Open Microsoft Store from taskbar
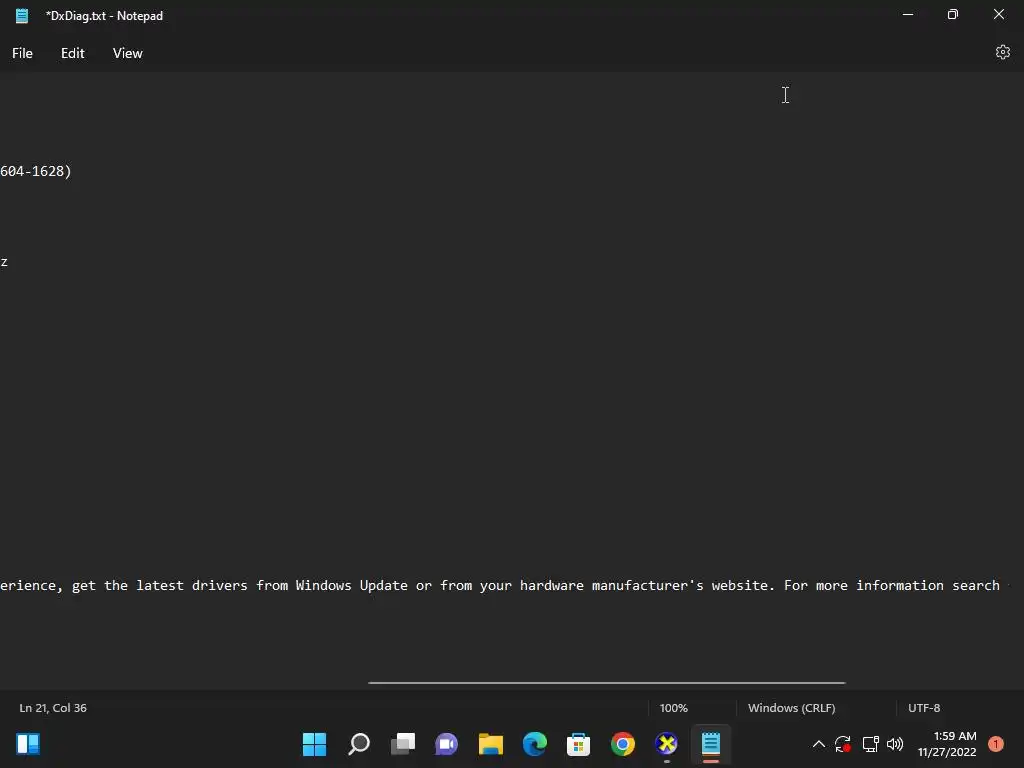The height and width of the screenshot is (768, 1024). pyautogui.click(x=579, y=744)
